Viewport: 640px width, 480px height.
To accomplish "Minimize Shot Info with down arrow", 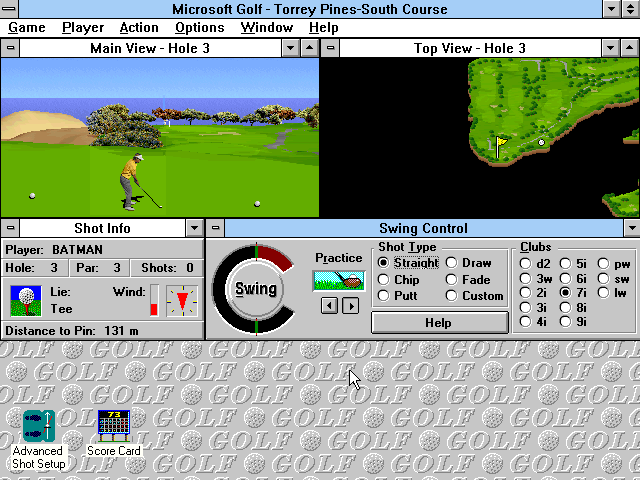I will (195, 228).
